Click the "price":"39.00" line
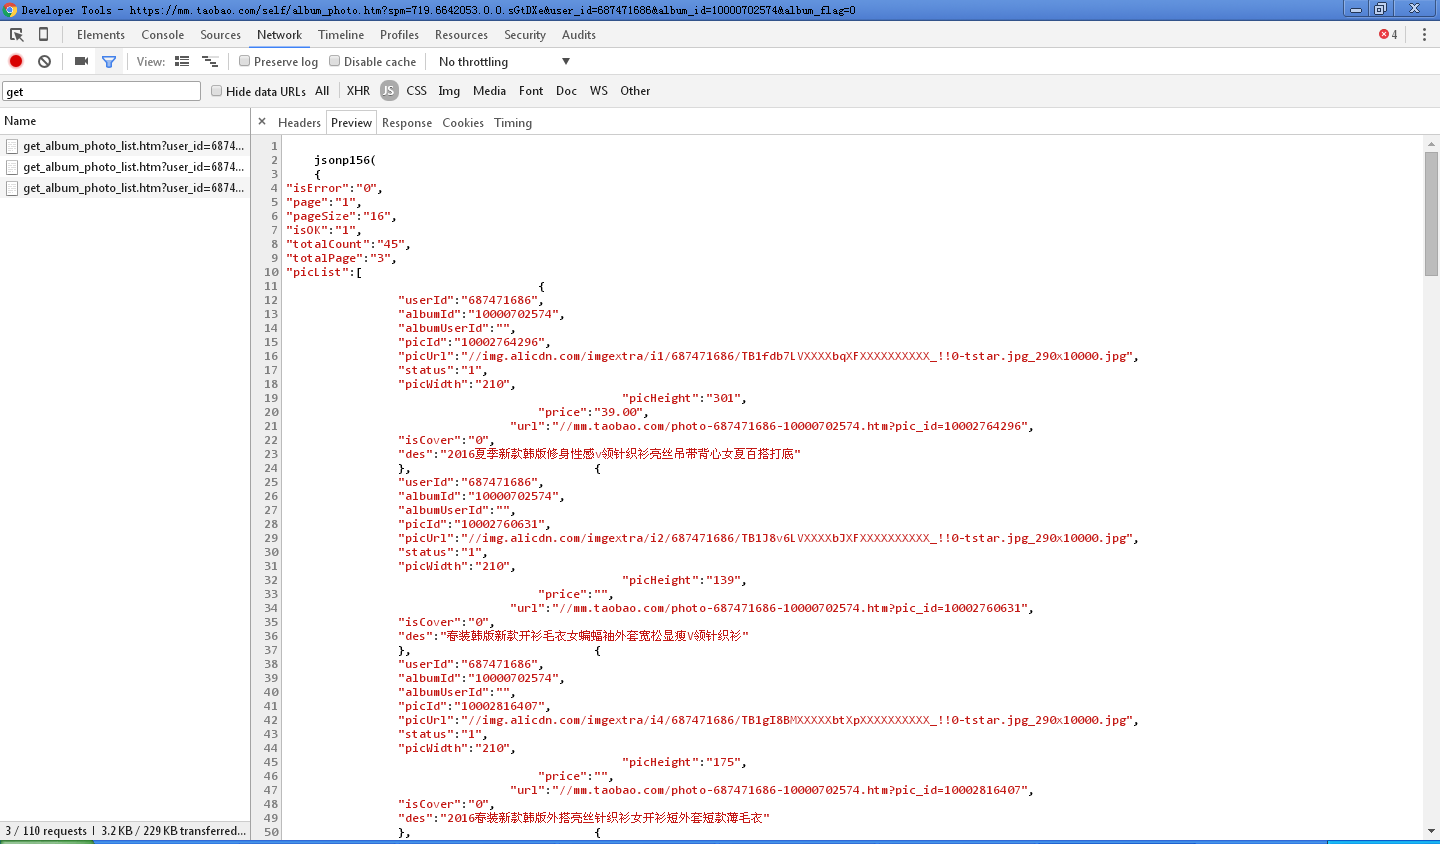 click(x=593, y=412)
